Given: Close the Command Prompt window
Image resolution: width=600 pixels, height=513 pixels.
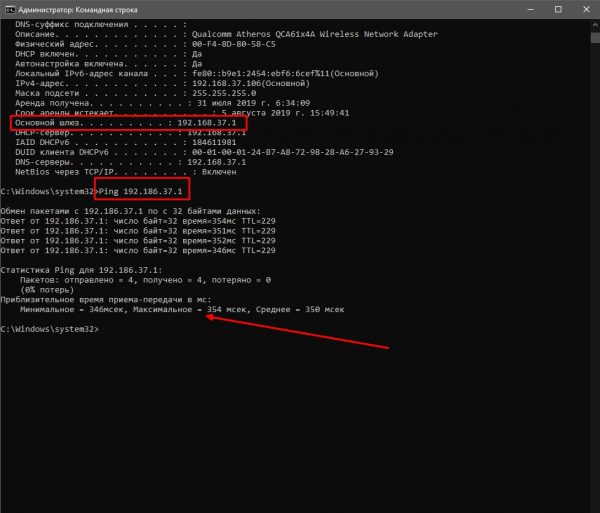Looking at the screenshot, I should click(x=586, y=10).
